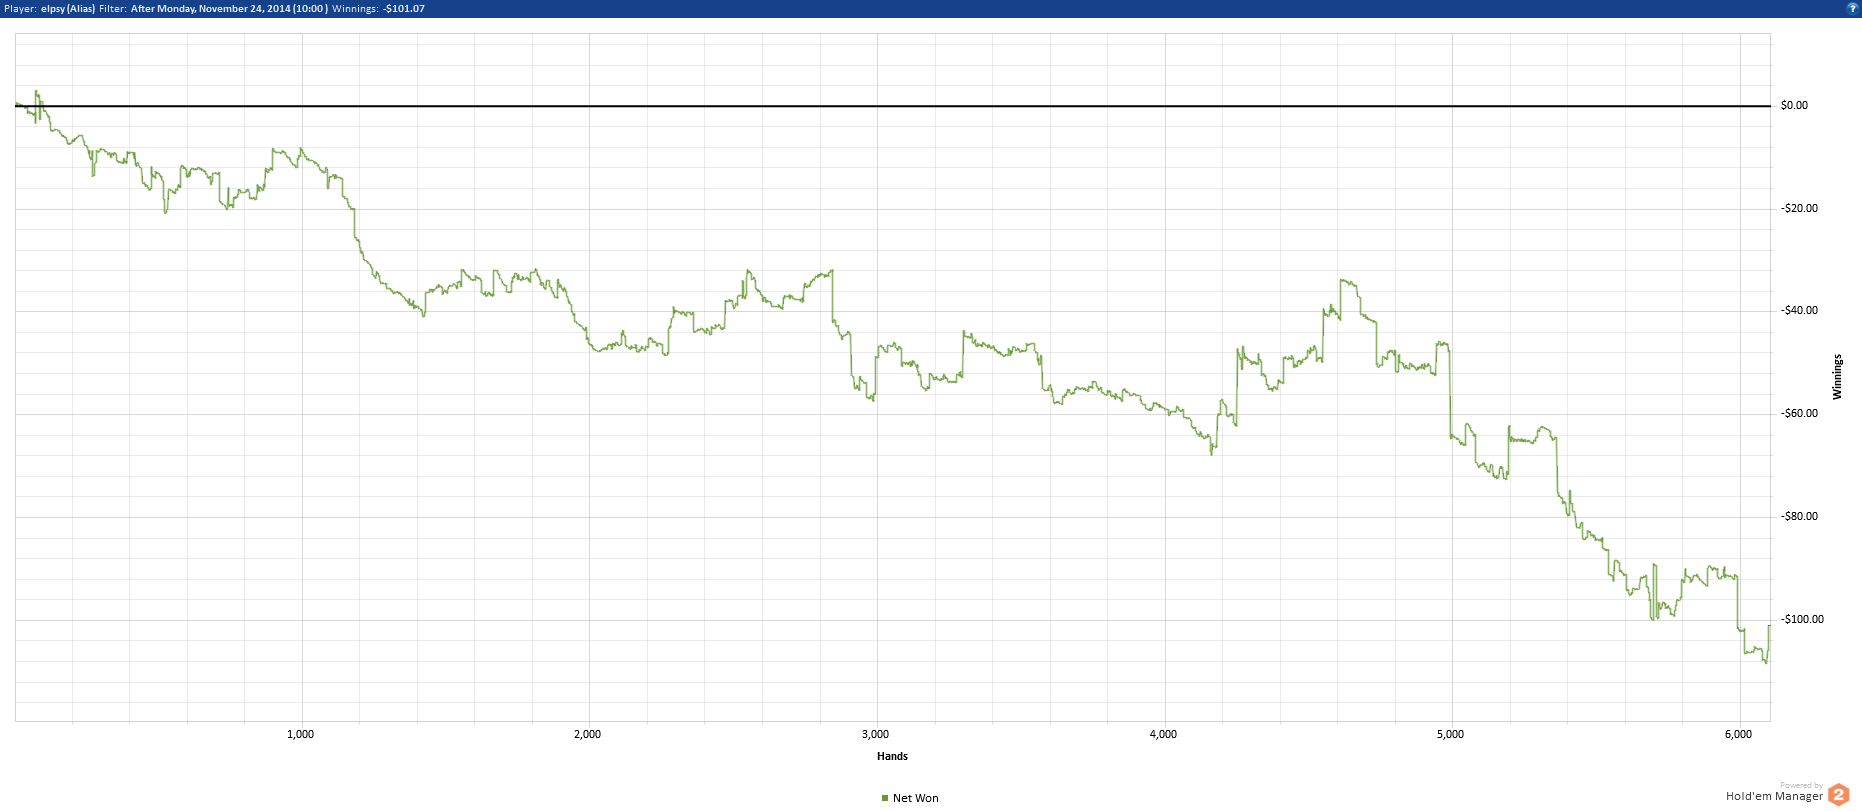The width and height of the screenshot is (1862, 811).
Task: Select the "4,000" hands axis label
Action: 1163,734
